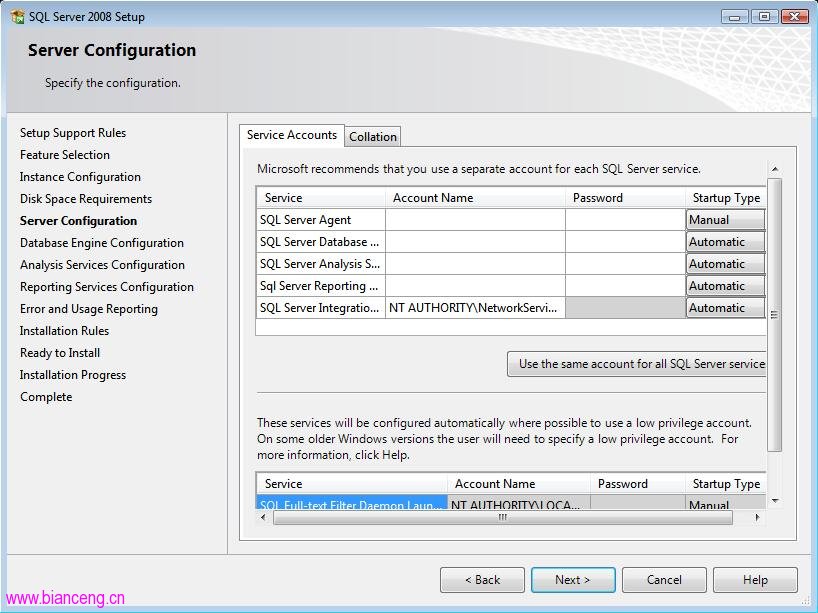Open Startup Type dropdown for SQL Server Integration
The height and width of the screenshot is (613, 818).
[x=725, y=308]
